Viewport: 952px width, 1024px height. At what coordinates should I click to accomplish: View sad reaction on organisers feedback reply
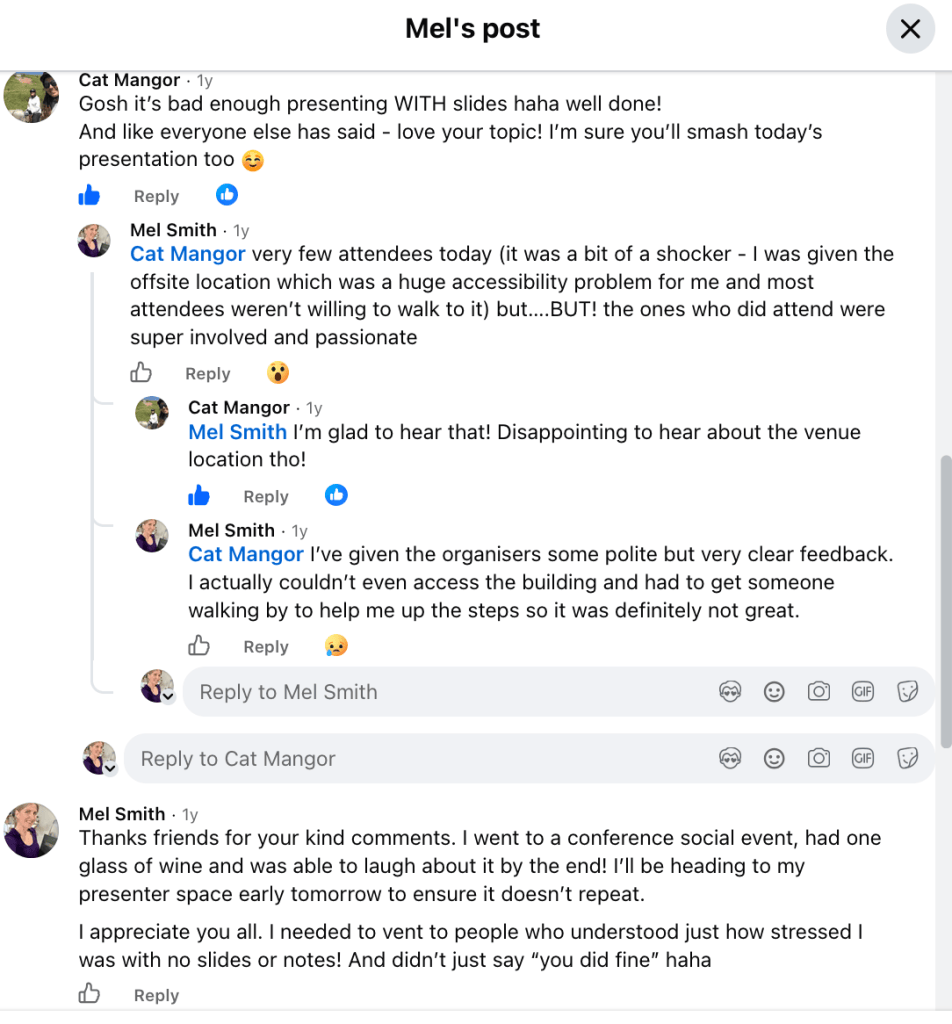coord(336,645)
